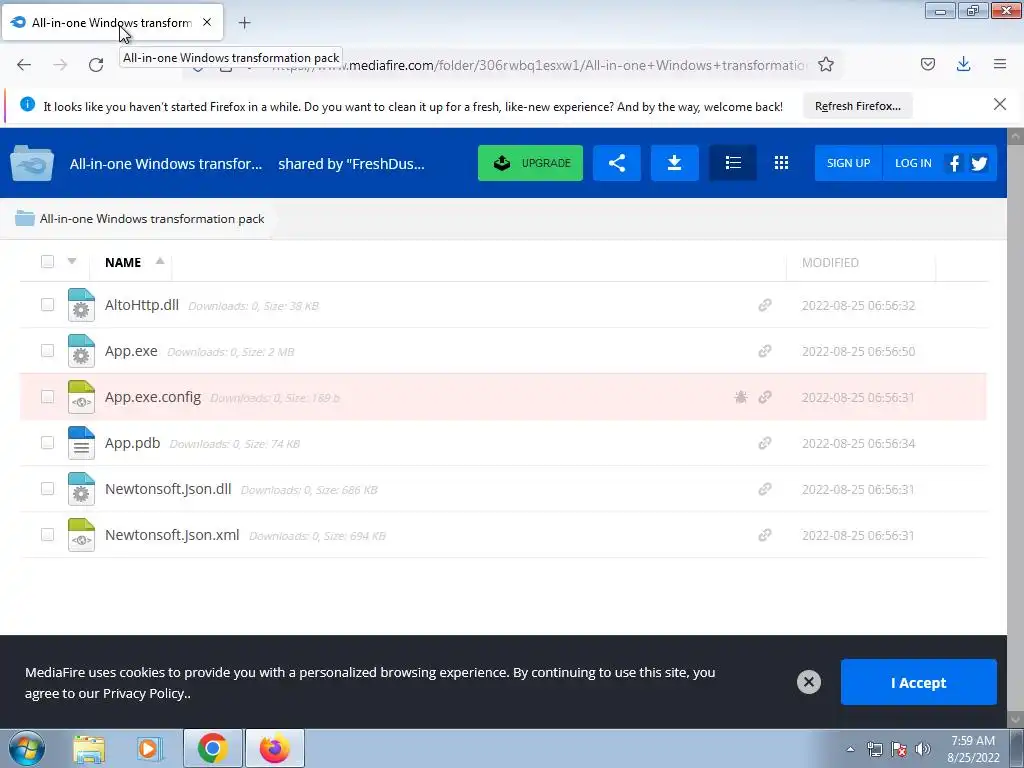Copy link icon for App.exe.config
Screen dimensions: 1024x768
(x=764, y=396)
